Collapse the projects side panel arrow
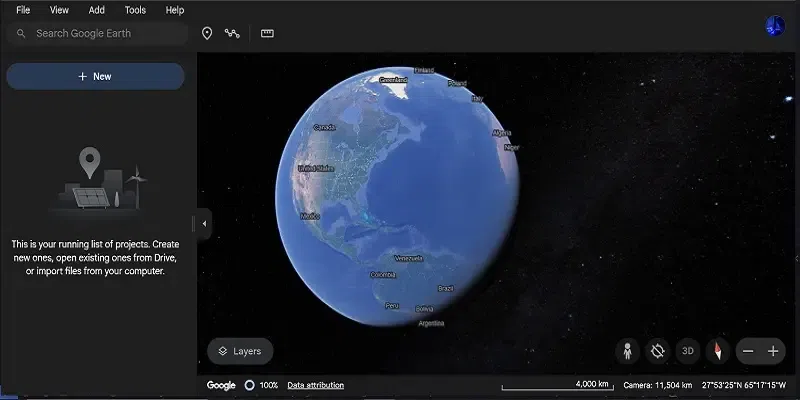Image resolution: width=800 pixels, height=400 pixels. (x=204, y=223)
